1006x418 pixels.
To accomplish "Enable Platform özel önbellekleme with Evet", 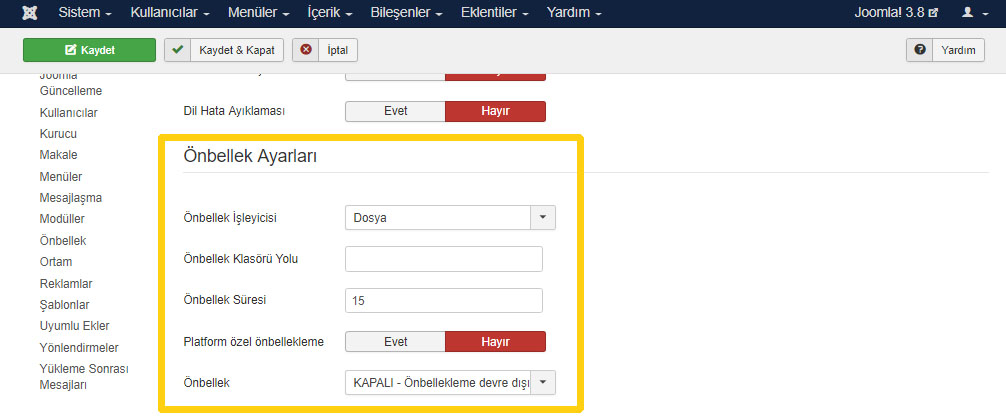I will coord(395,342).
